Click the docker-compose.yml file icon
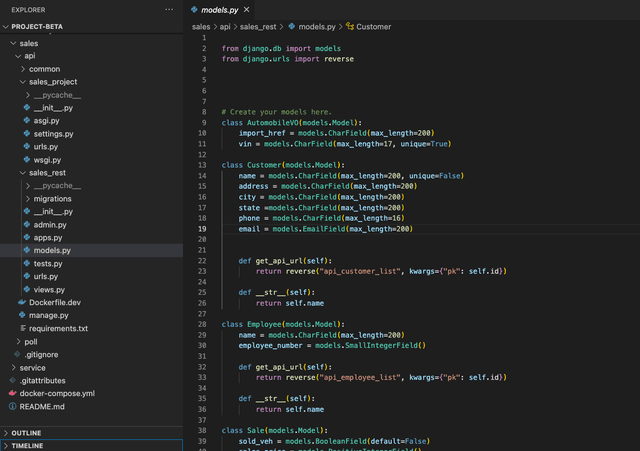Screen dimensions: 640x451 [x=12, y=393]
